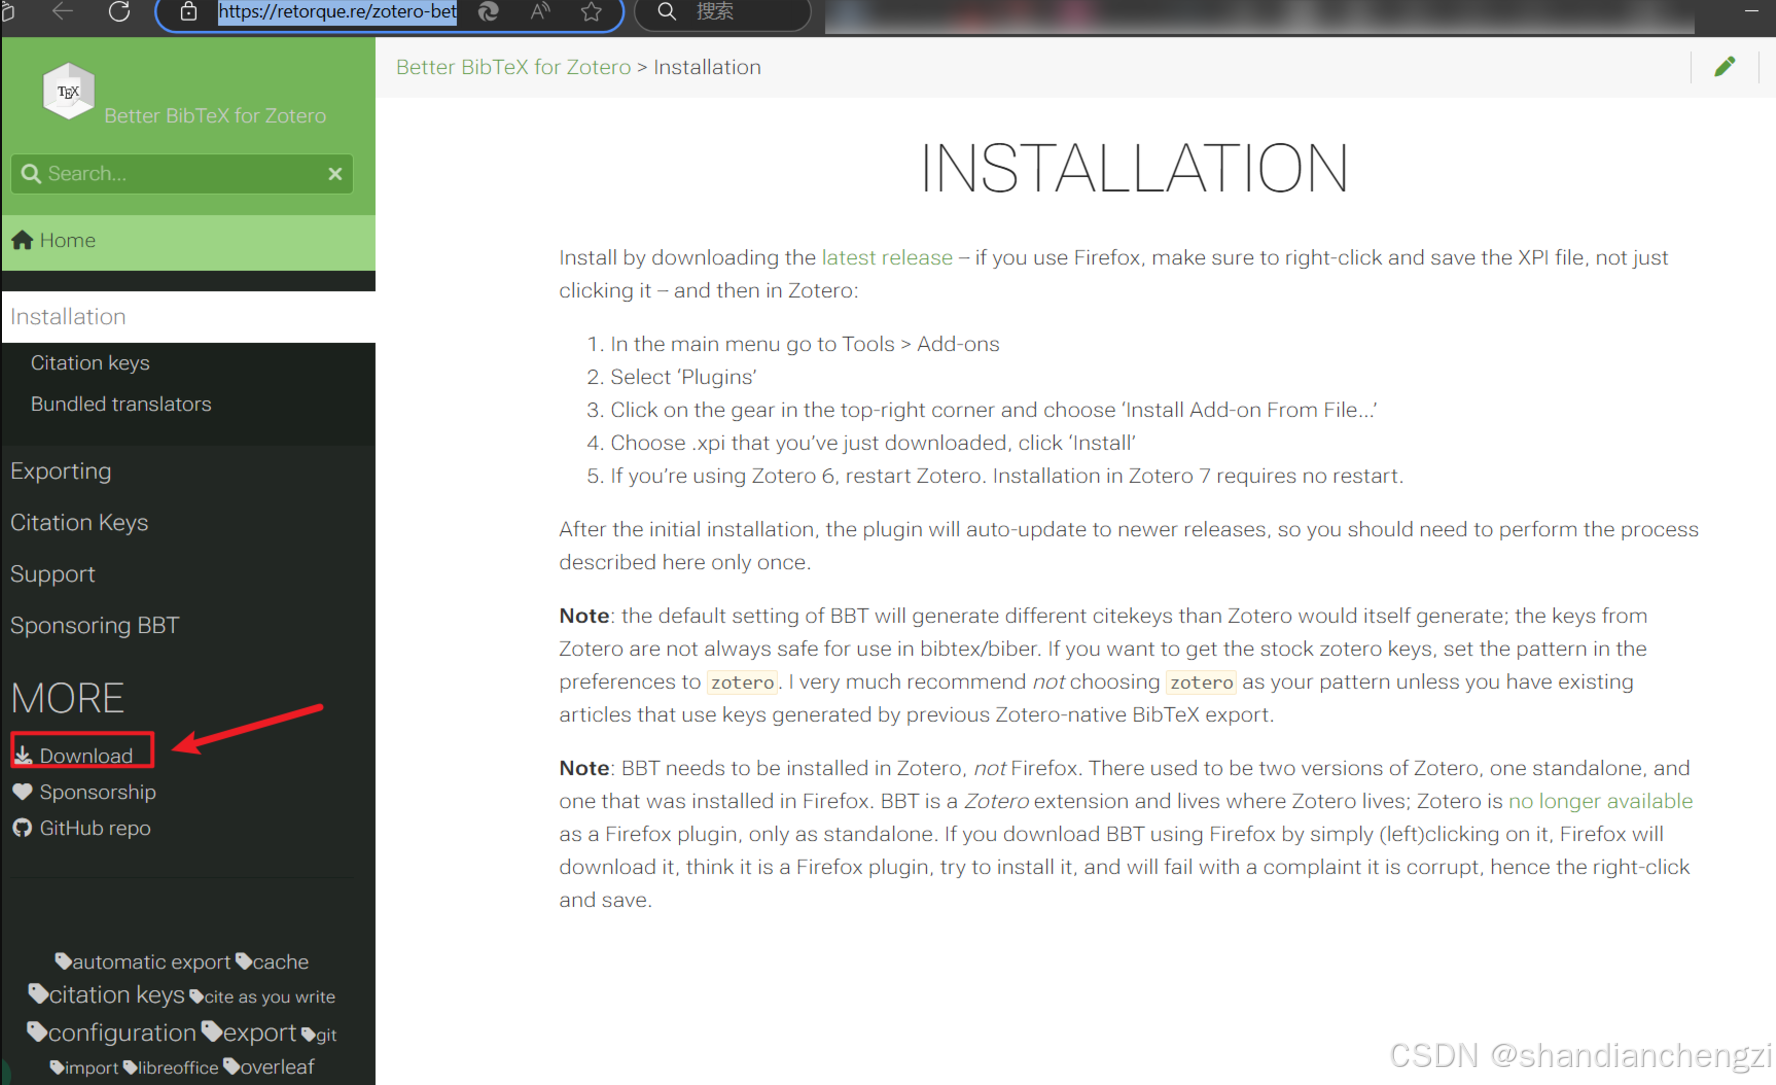Click the BibTeX hexagon logo

click(68, 91)
